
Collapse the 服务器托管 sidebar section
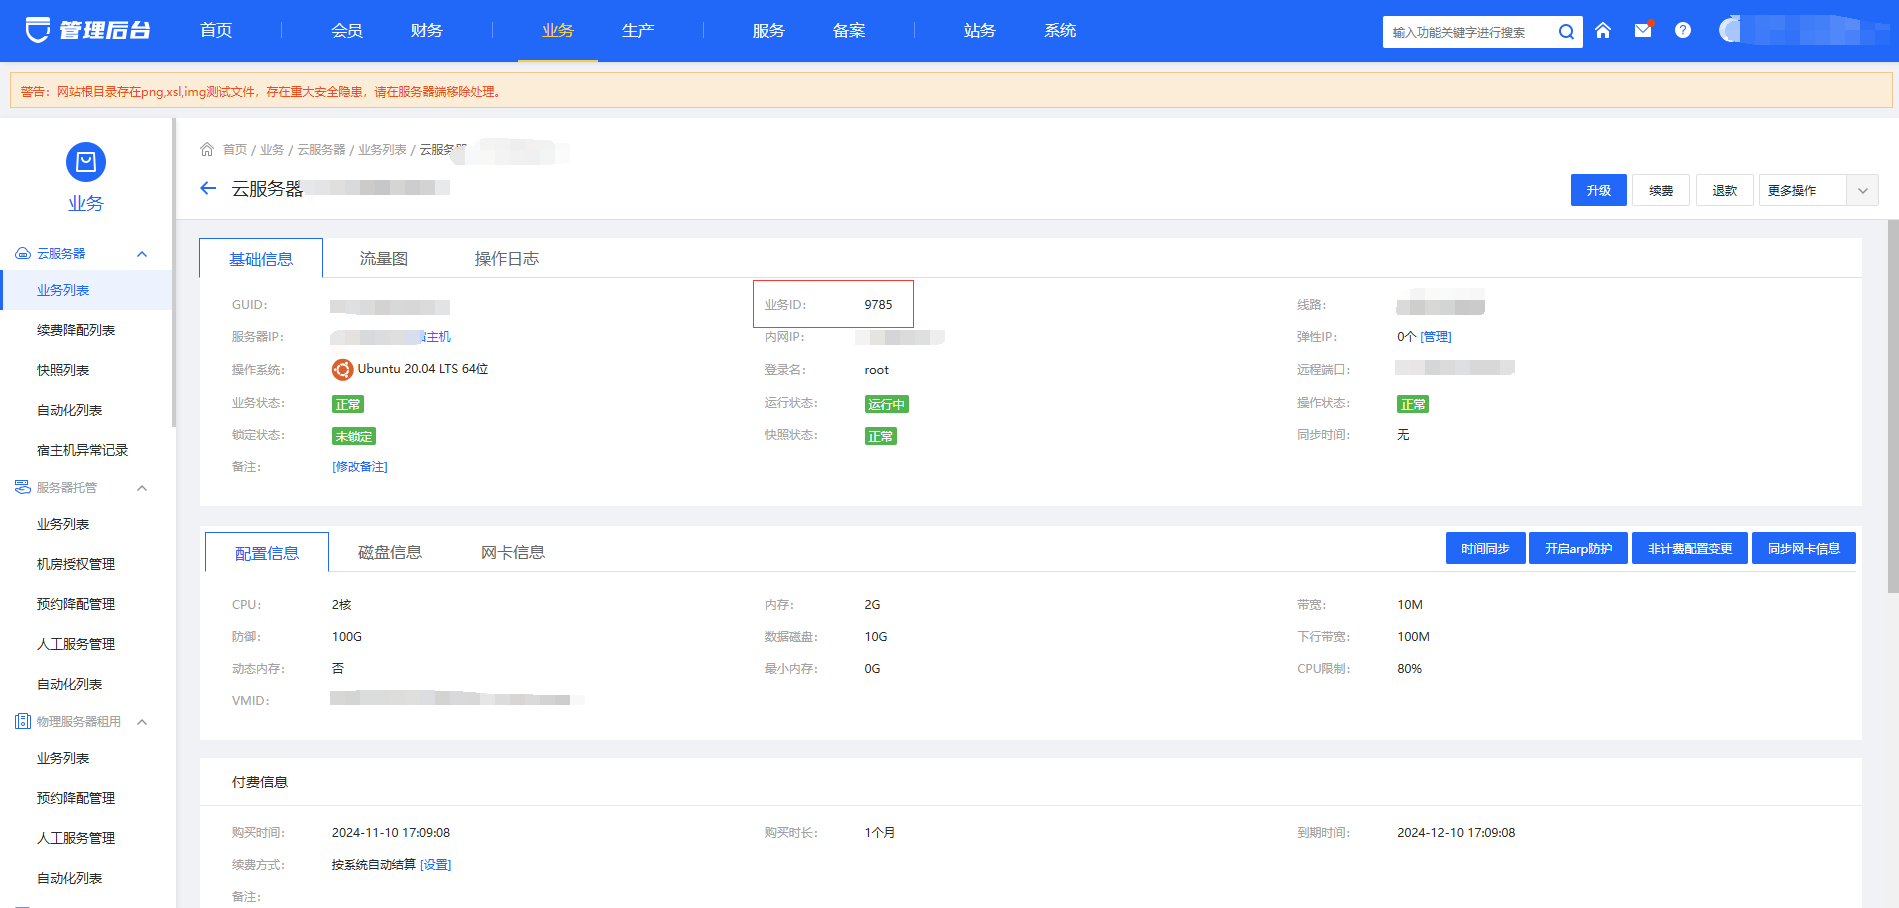click(142, 488)
